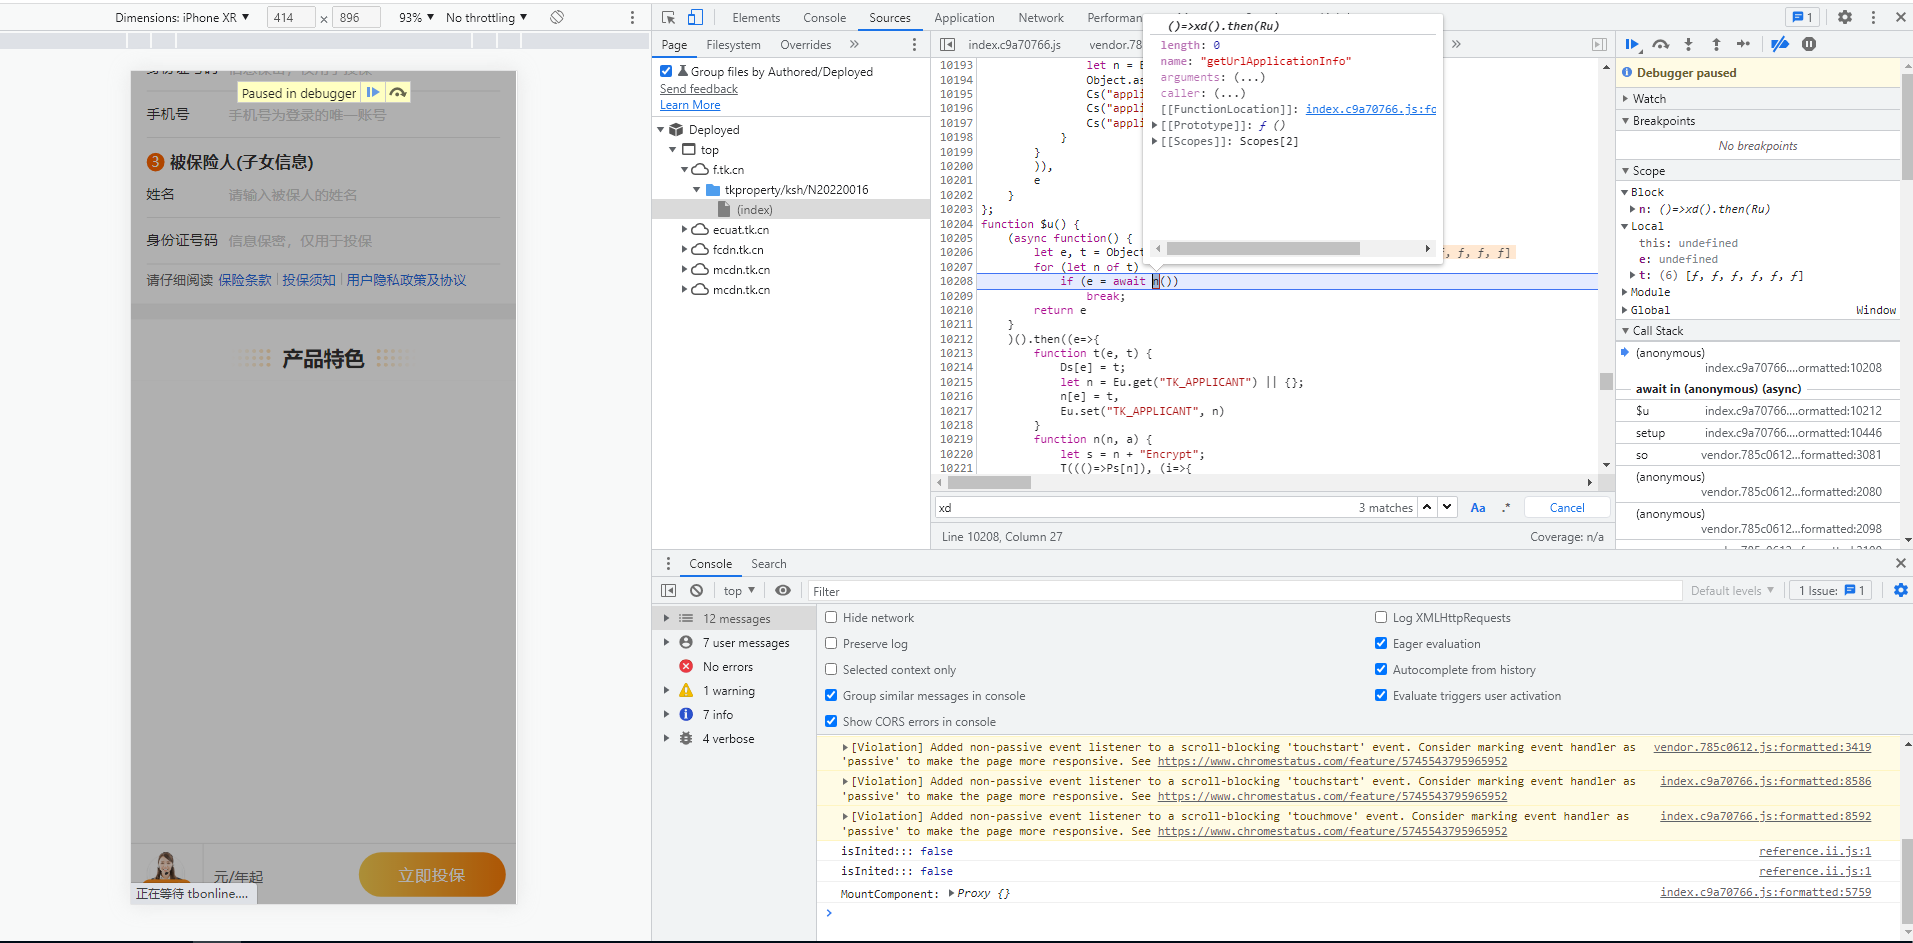Clear the console messages

(x=697, y=591)
